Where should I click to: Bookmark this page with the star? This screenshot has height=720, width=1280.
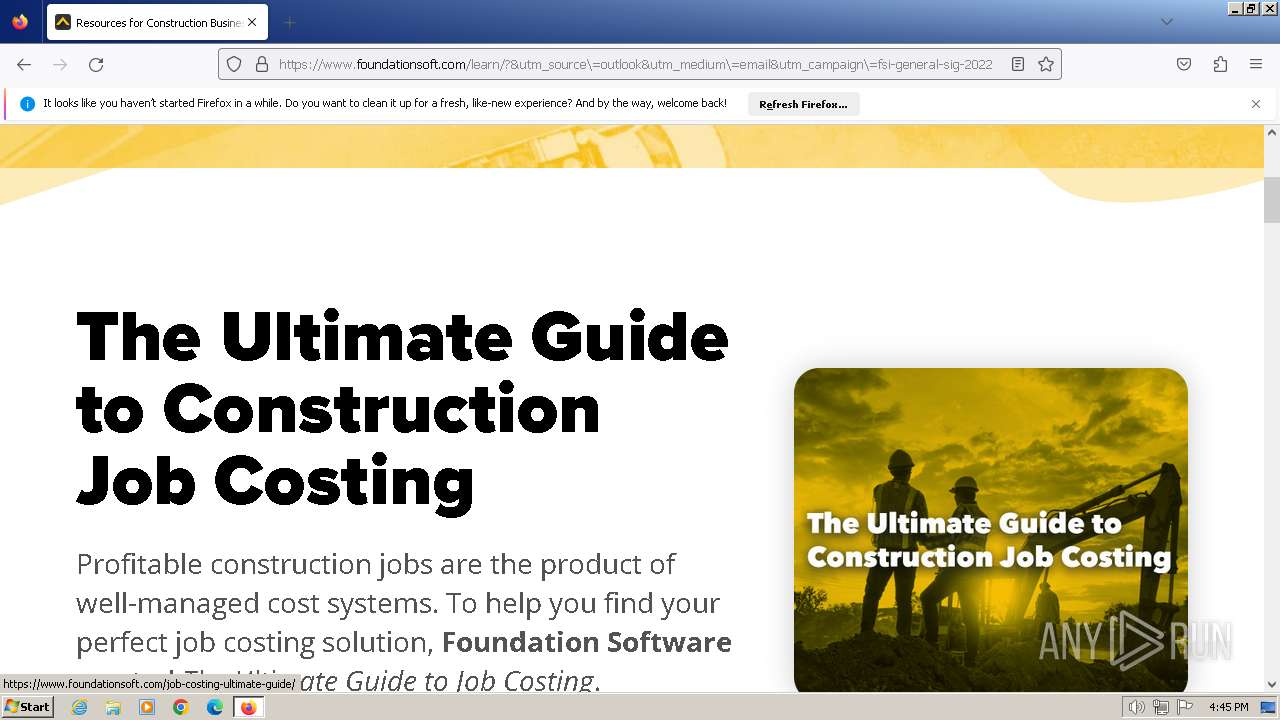tap(1046, 64)
